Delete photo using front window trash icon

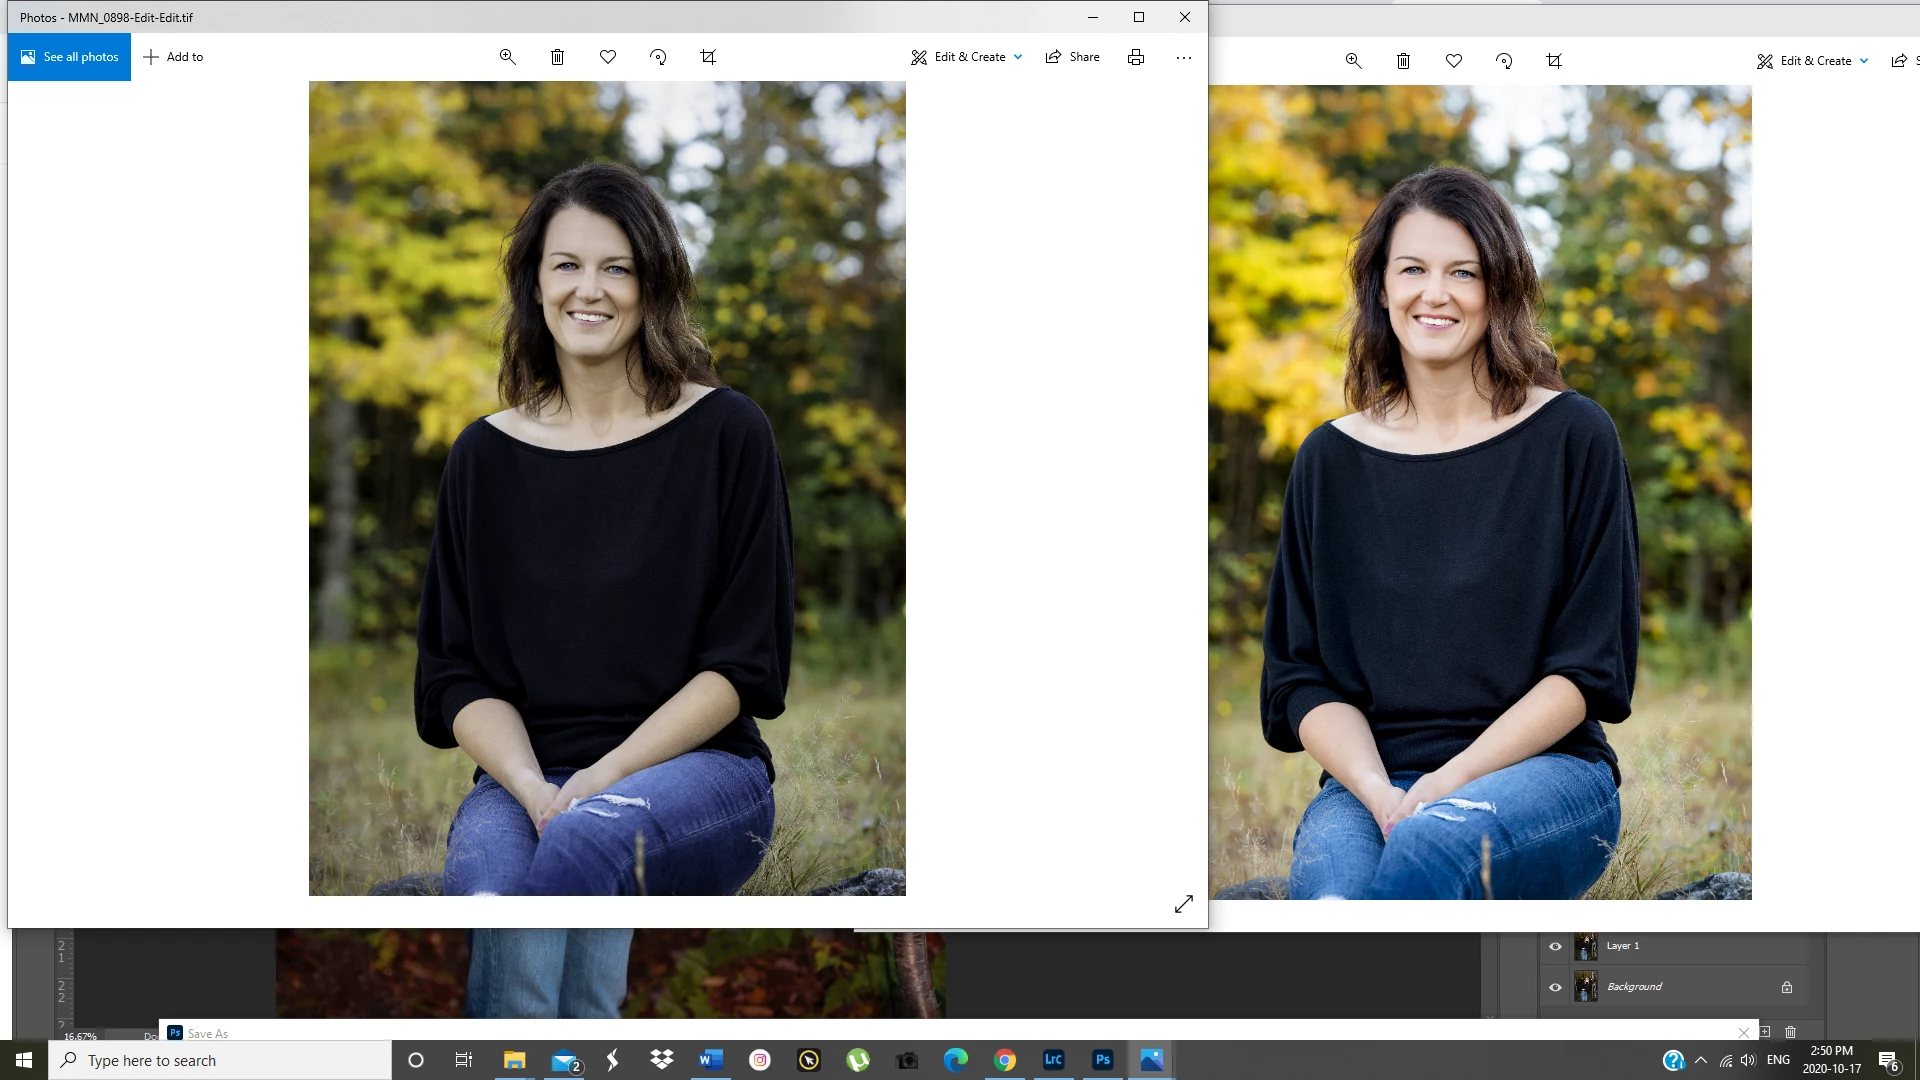(x=558, y=57)
